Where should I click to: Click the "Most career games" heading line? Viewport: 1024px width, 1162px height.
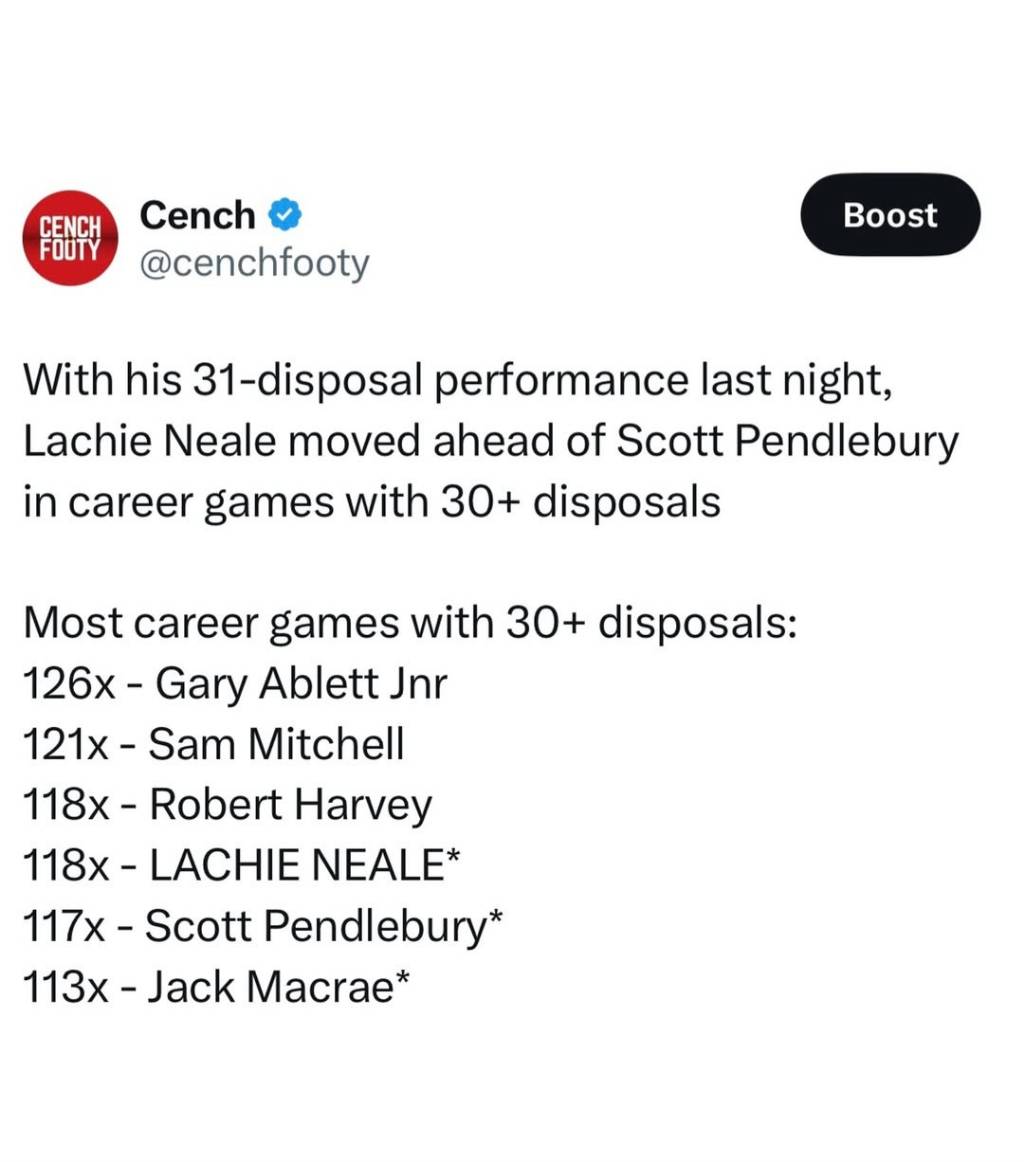pyautogui.click(x=408, y=625)
